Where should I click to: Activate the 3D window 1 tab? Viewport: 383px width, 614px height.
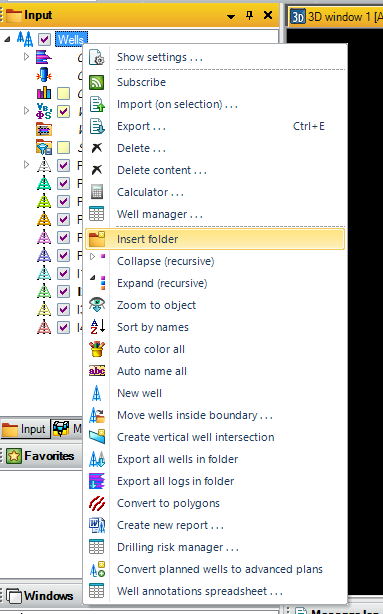pos(336,17)
